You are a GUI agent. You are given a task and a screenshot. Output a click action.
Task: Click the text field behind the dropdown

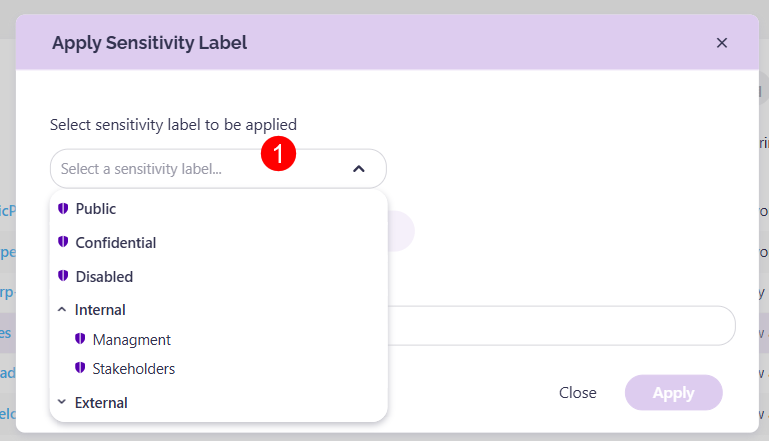coord(560,326)
